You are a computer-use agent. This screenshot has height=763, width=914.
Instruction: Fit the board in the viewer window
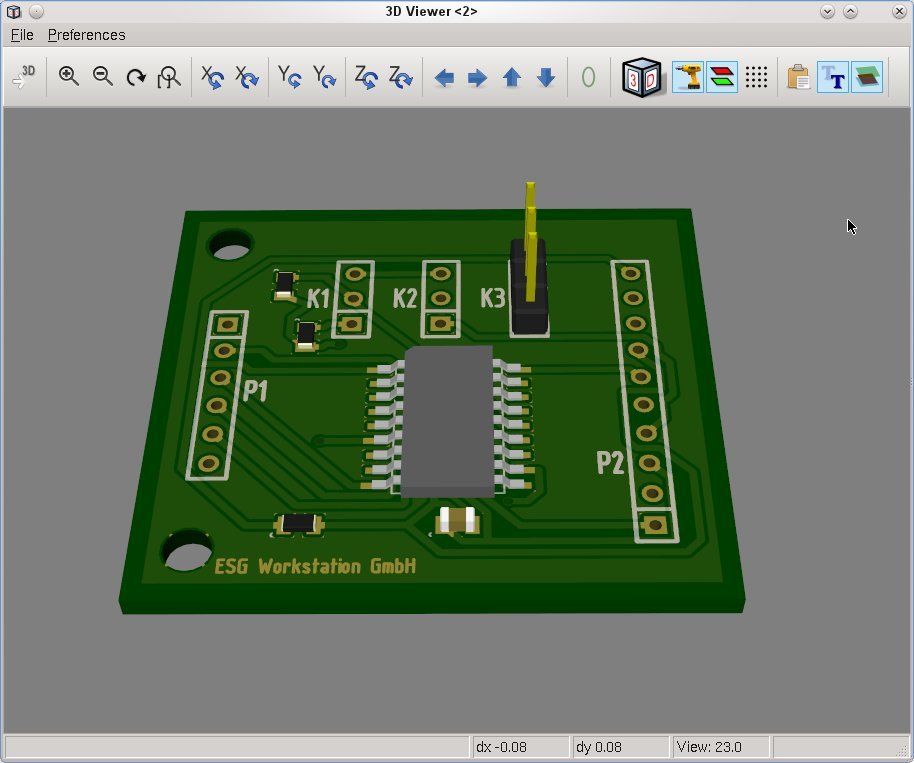169,77
